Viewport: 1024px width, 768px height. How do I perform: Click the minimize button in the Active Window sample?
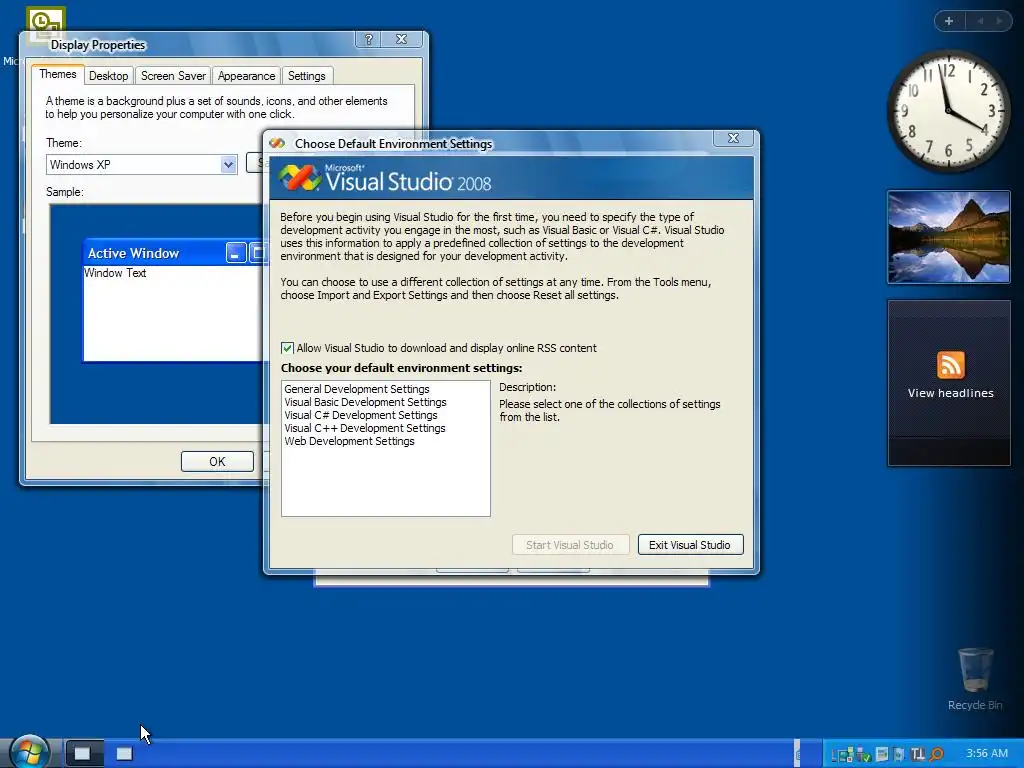tap(236, 252)
